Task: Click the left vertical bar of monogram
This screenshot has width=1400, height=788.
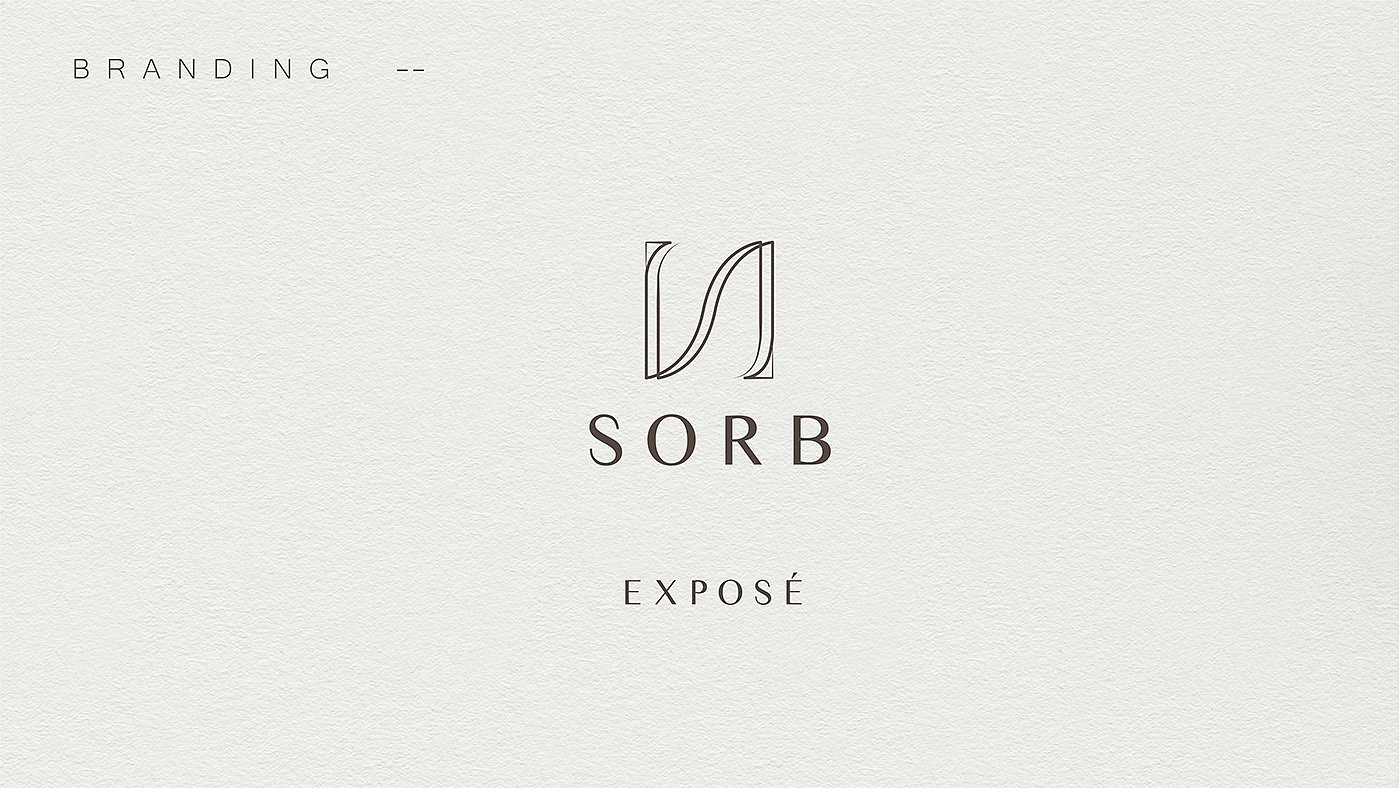Action: click(652, 310)
